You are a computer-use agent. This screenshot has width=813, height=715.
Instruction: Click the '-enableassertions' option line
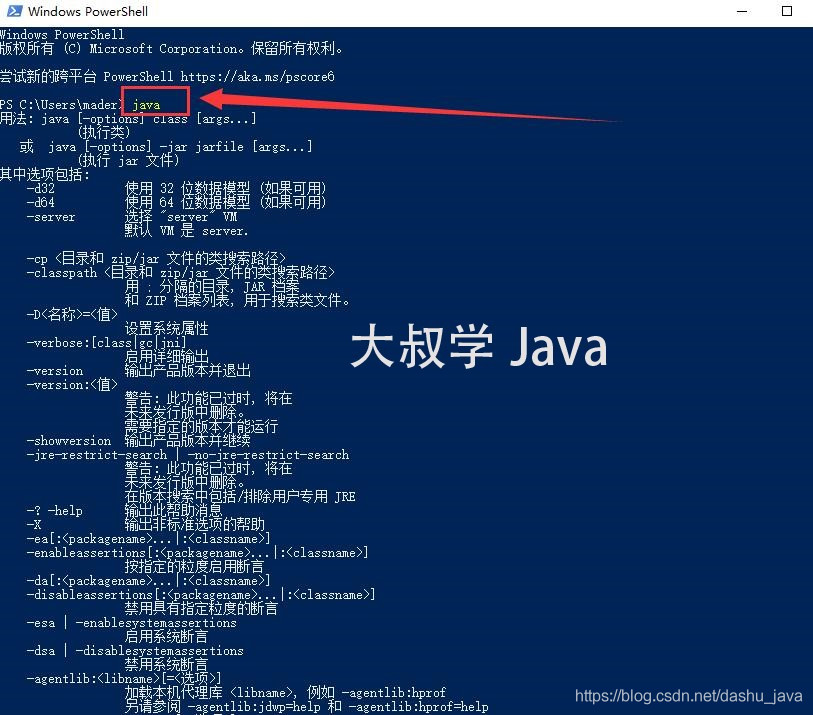click(x=198, y=553)
